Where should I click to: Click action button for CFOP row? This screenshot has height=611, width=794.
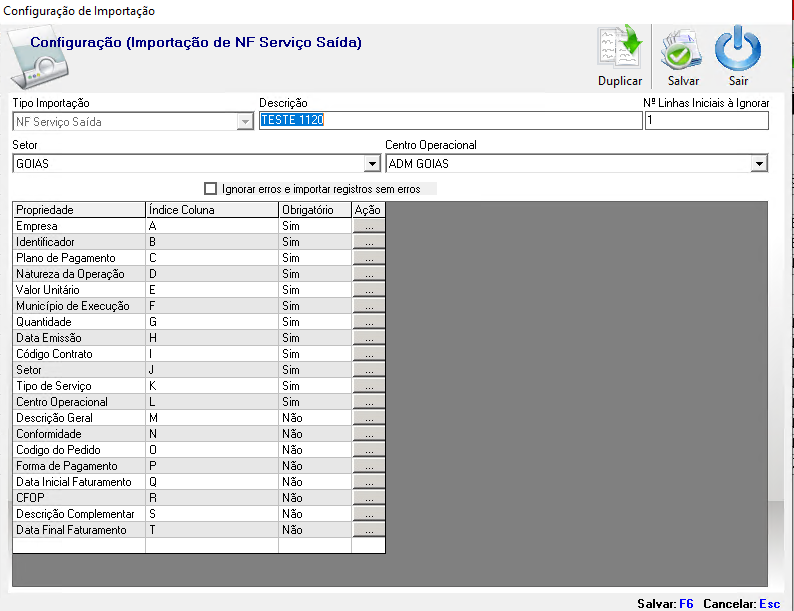(369, 498)
